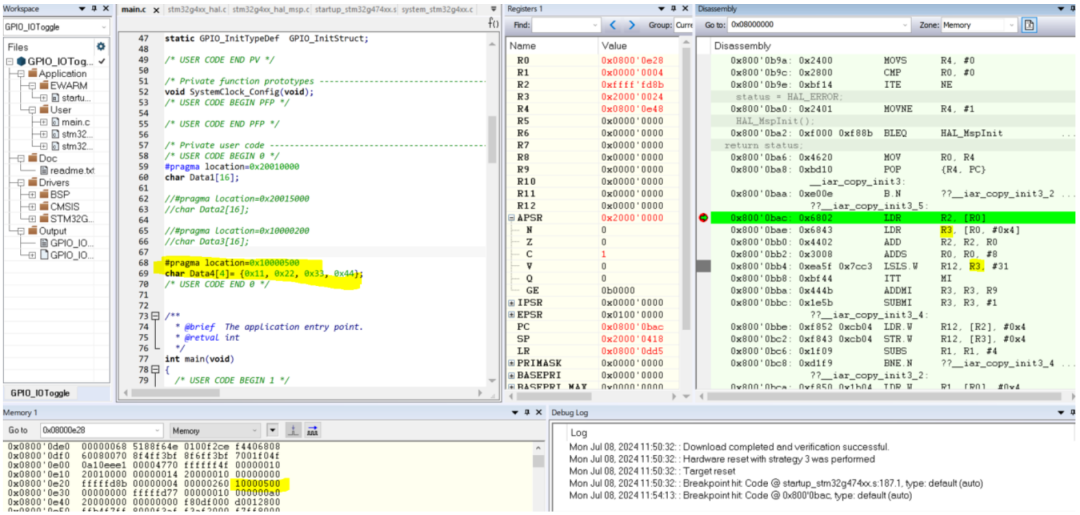
Task: Close the main.c editor tab
Action: click(x=156, y=10)
